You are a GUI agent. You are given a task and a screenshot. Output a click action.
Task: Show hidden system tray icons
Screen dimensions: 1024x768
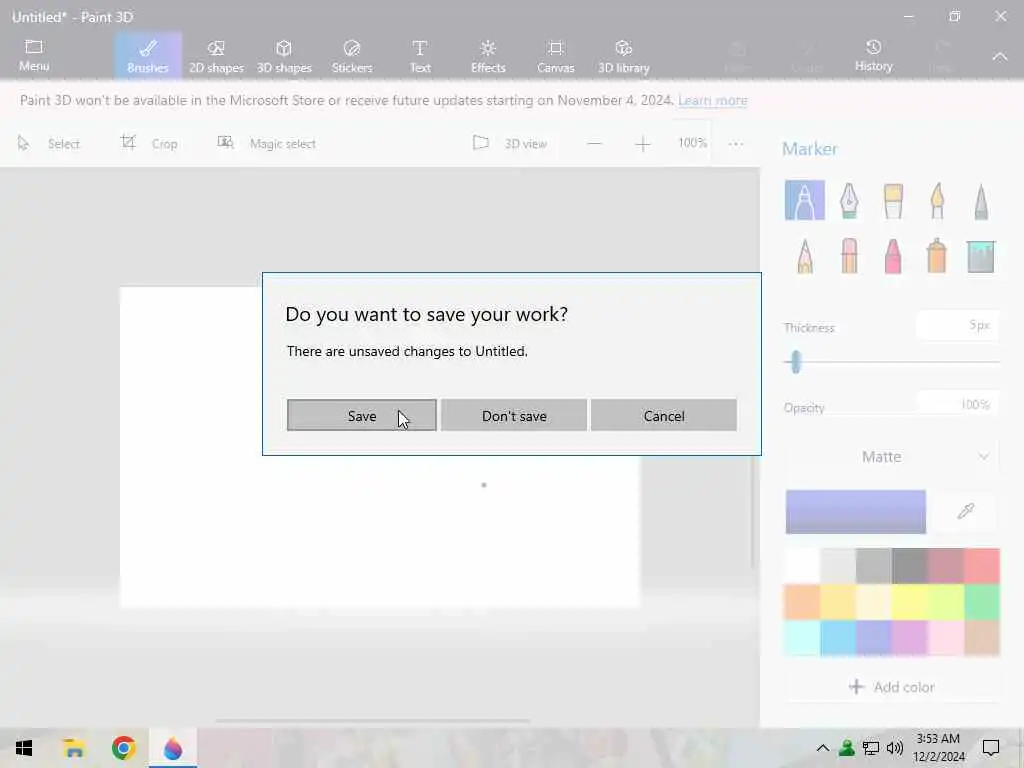(823, 748)
